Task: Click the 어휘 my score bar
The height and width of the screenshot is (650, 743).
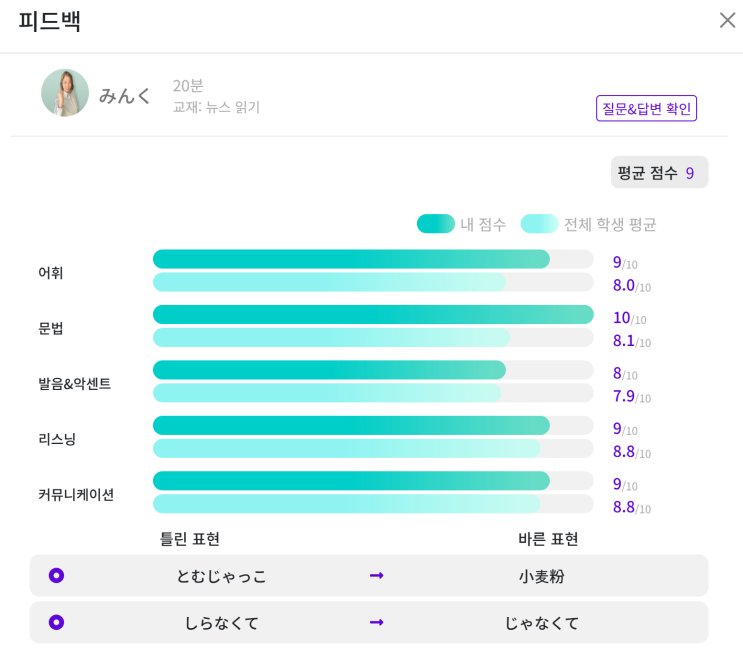Action: point(351,259)
